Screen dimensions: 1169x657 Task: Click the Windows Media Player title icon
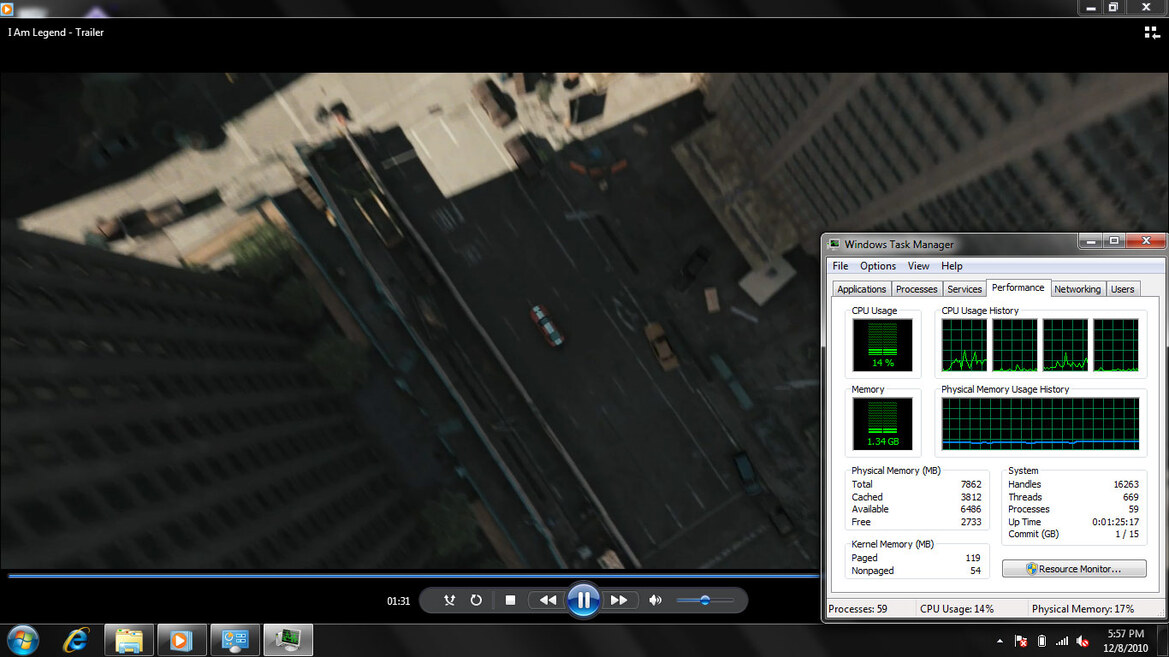point(7,8)
